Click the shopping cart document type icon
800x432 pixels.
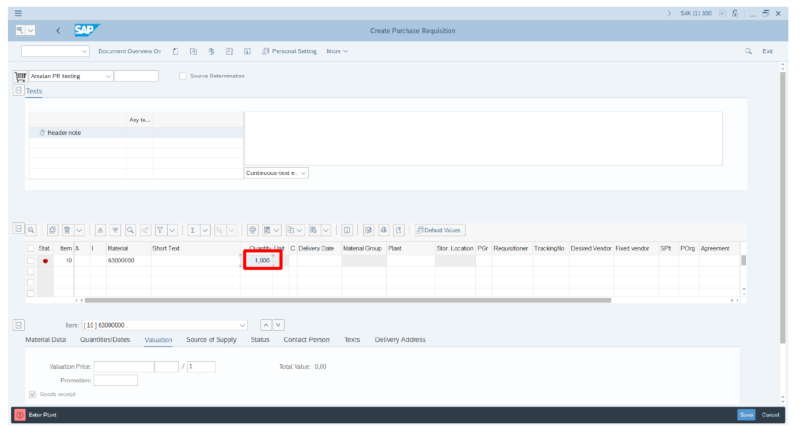(x=20, y=76)
